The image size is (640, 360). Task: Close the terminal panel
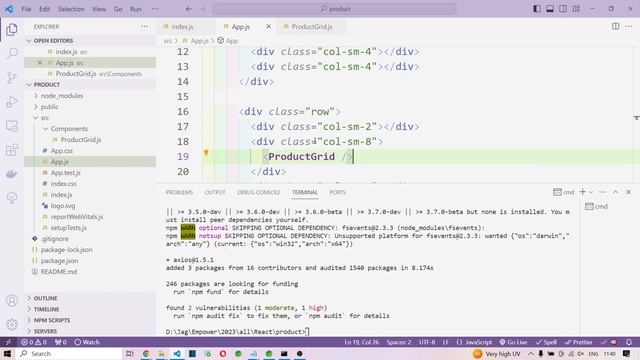(x=629, y=192)
